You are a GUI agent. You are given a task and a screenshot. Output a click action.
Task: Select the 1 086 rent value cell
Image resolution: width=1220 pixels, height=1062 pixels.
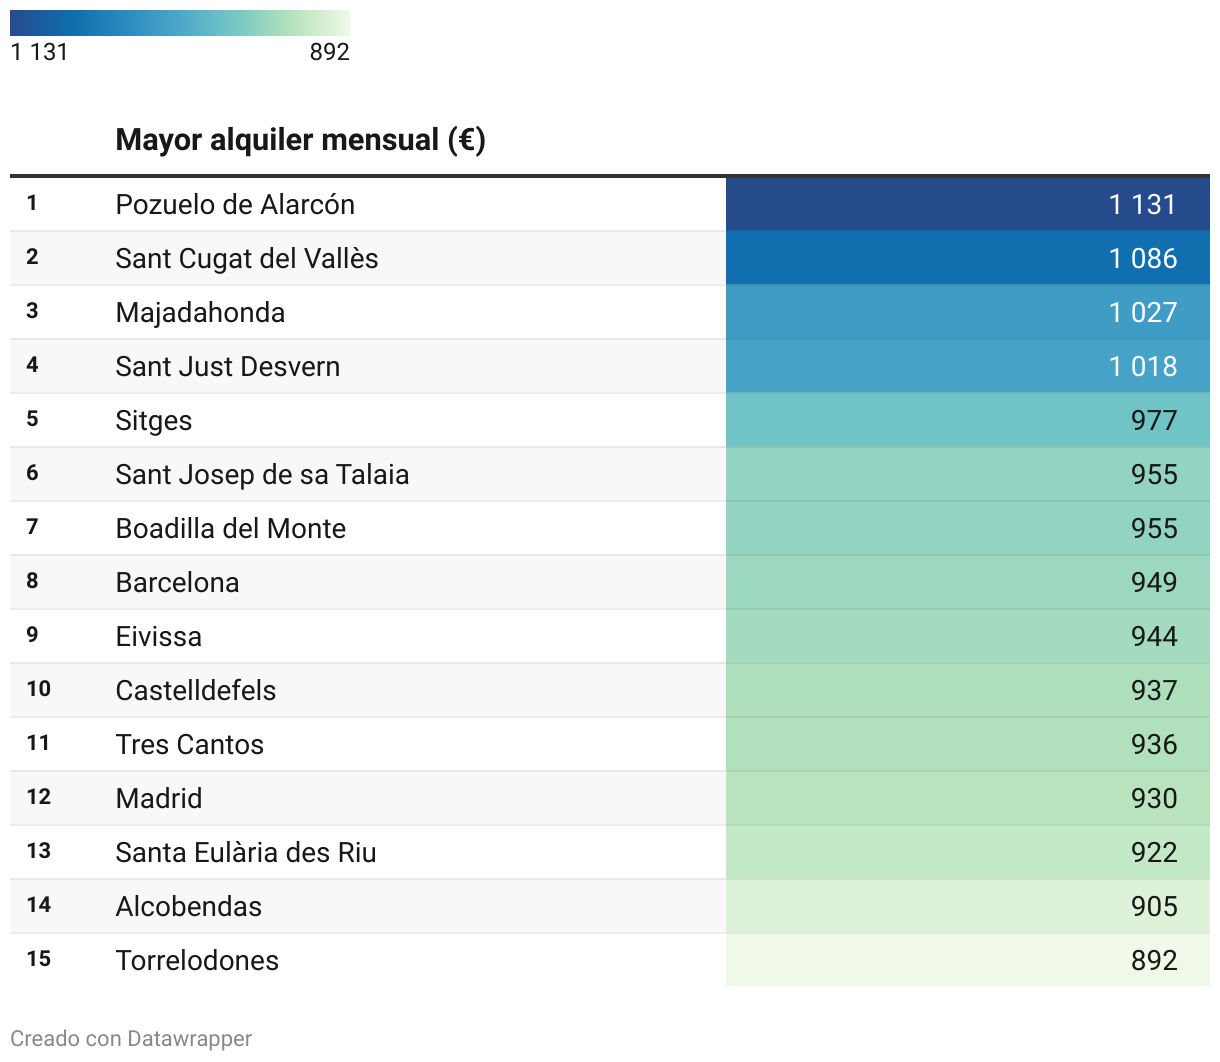point(967,258)
